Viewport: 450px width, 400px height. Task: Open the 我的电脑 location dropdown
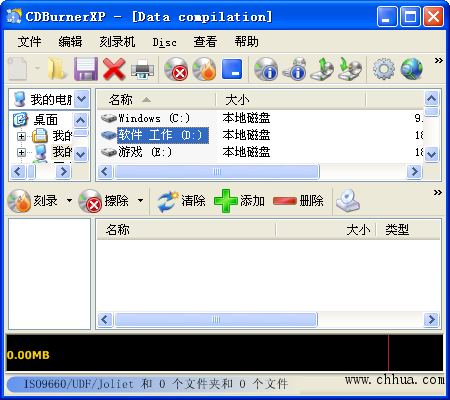coord(82,99)
